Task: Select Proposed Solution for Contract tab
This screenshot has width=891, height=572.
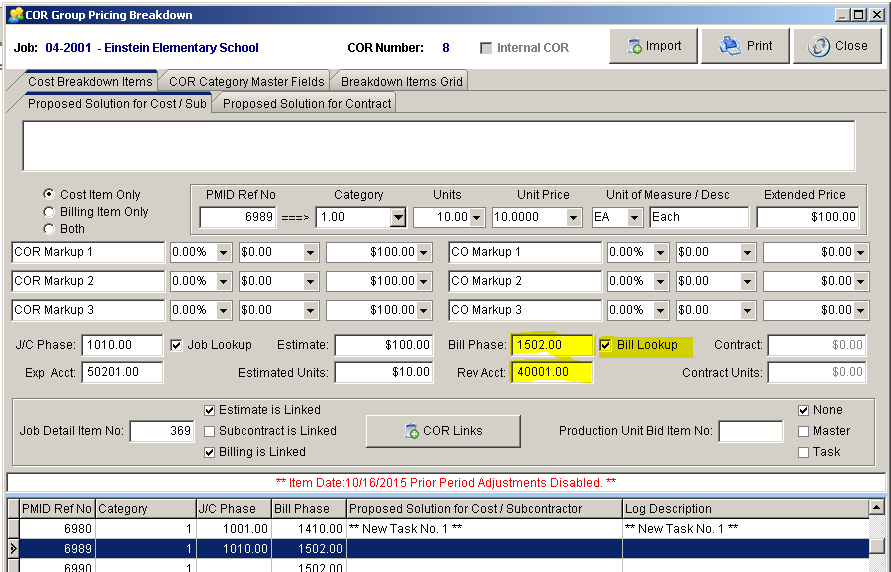Action: (307, 103)
